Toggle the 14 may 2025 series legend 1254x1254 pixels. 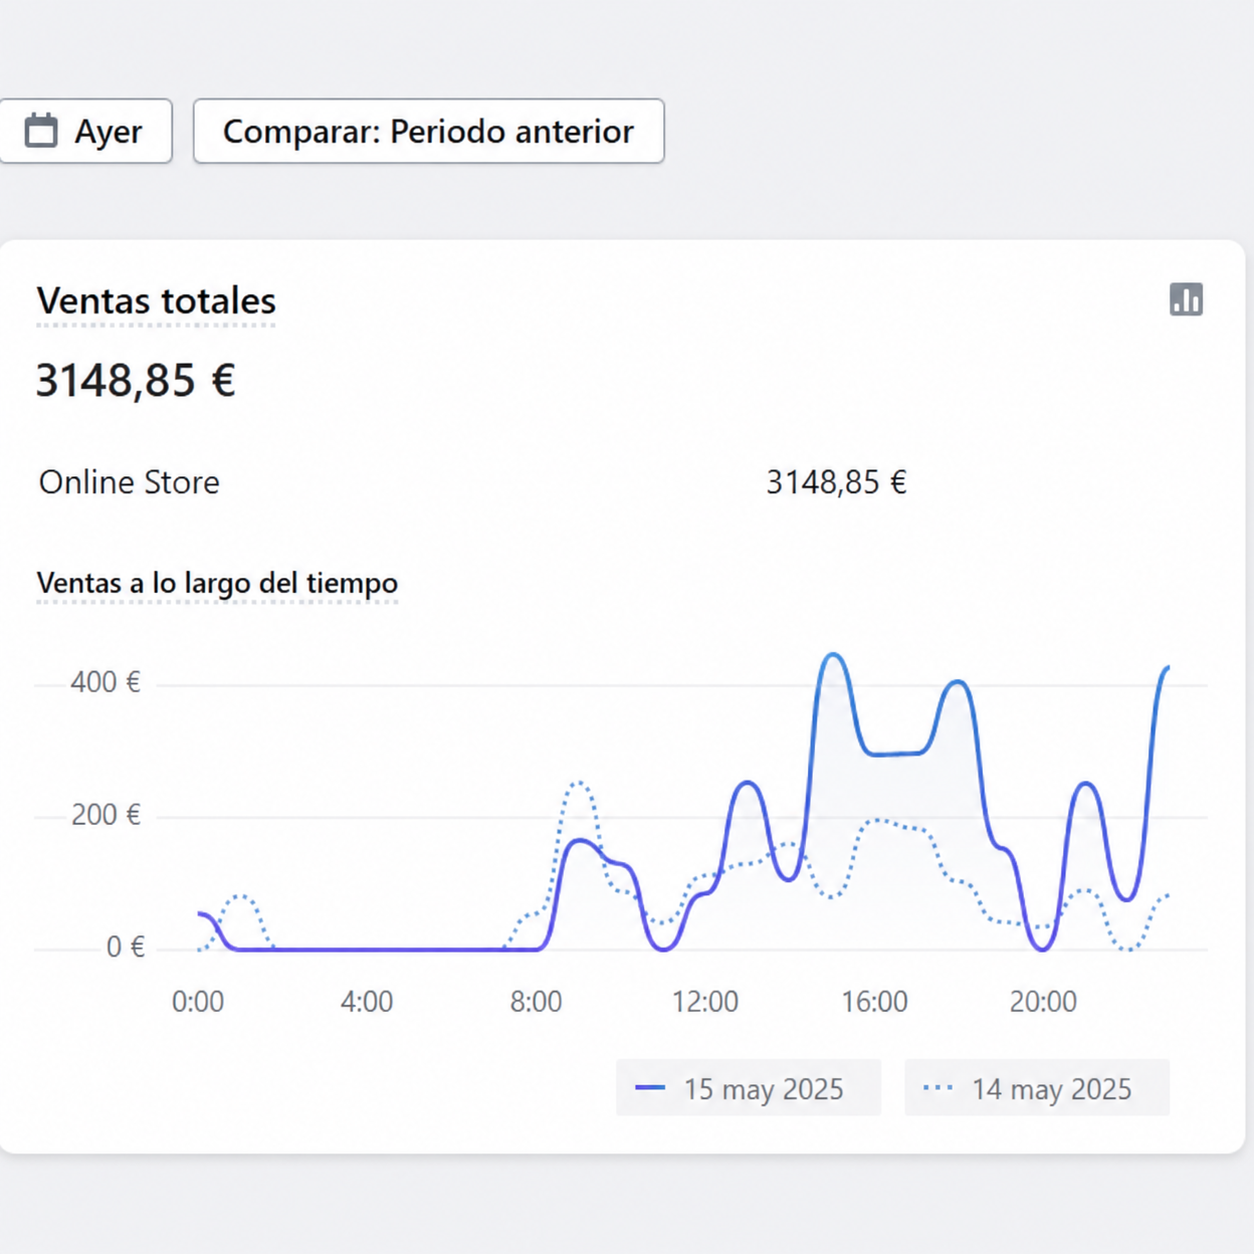pyautogui.click(x=1037, y=1087)
